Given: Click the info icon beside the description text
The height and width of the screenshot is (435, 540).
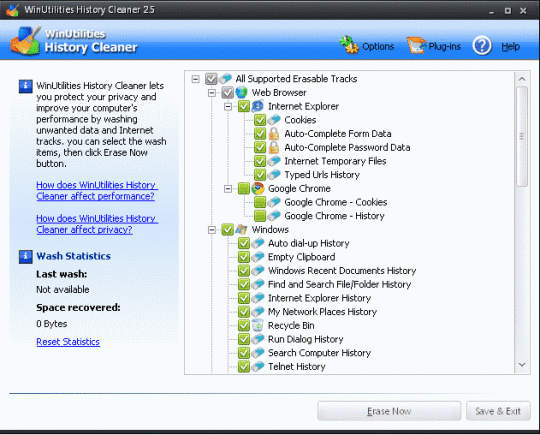Looking at the screenshot, I should tap(25, 86).
